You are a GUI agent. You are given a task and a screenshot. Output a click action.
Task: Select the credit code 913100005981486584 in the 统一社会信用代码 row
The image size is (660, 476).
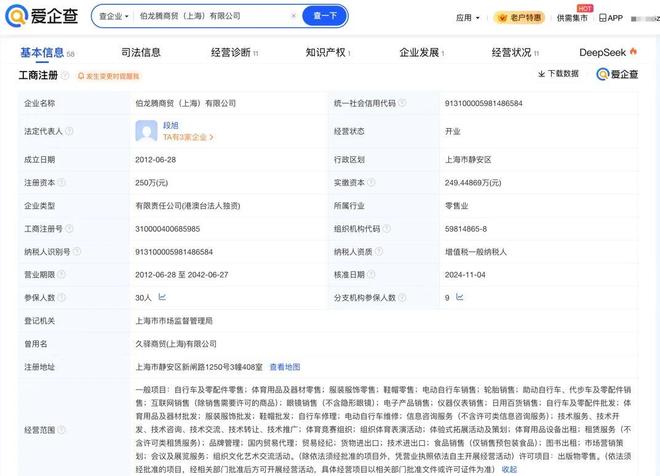point(483,103)
